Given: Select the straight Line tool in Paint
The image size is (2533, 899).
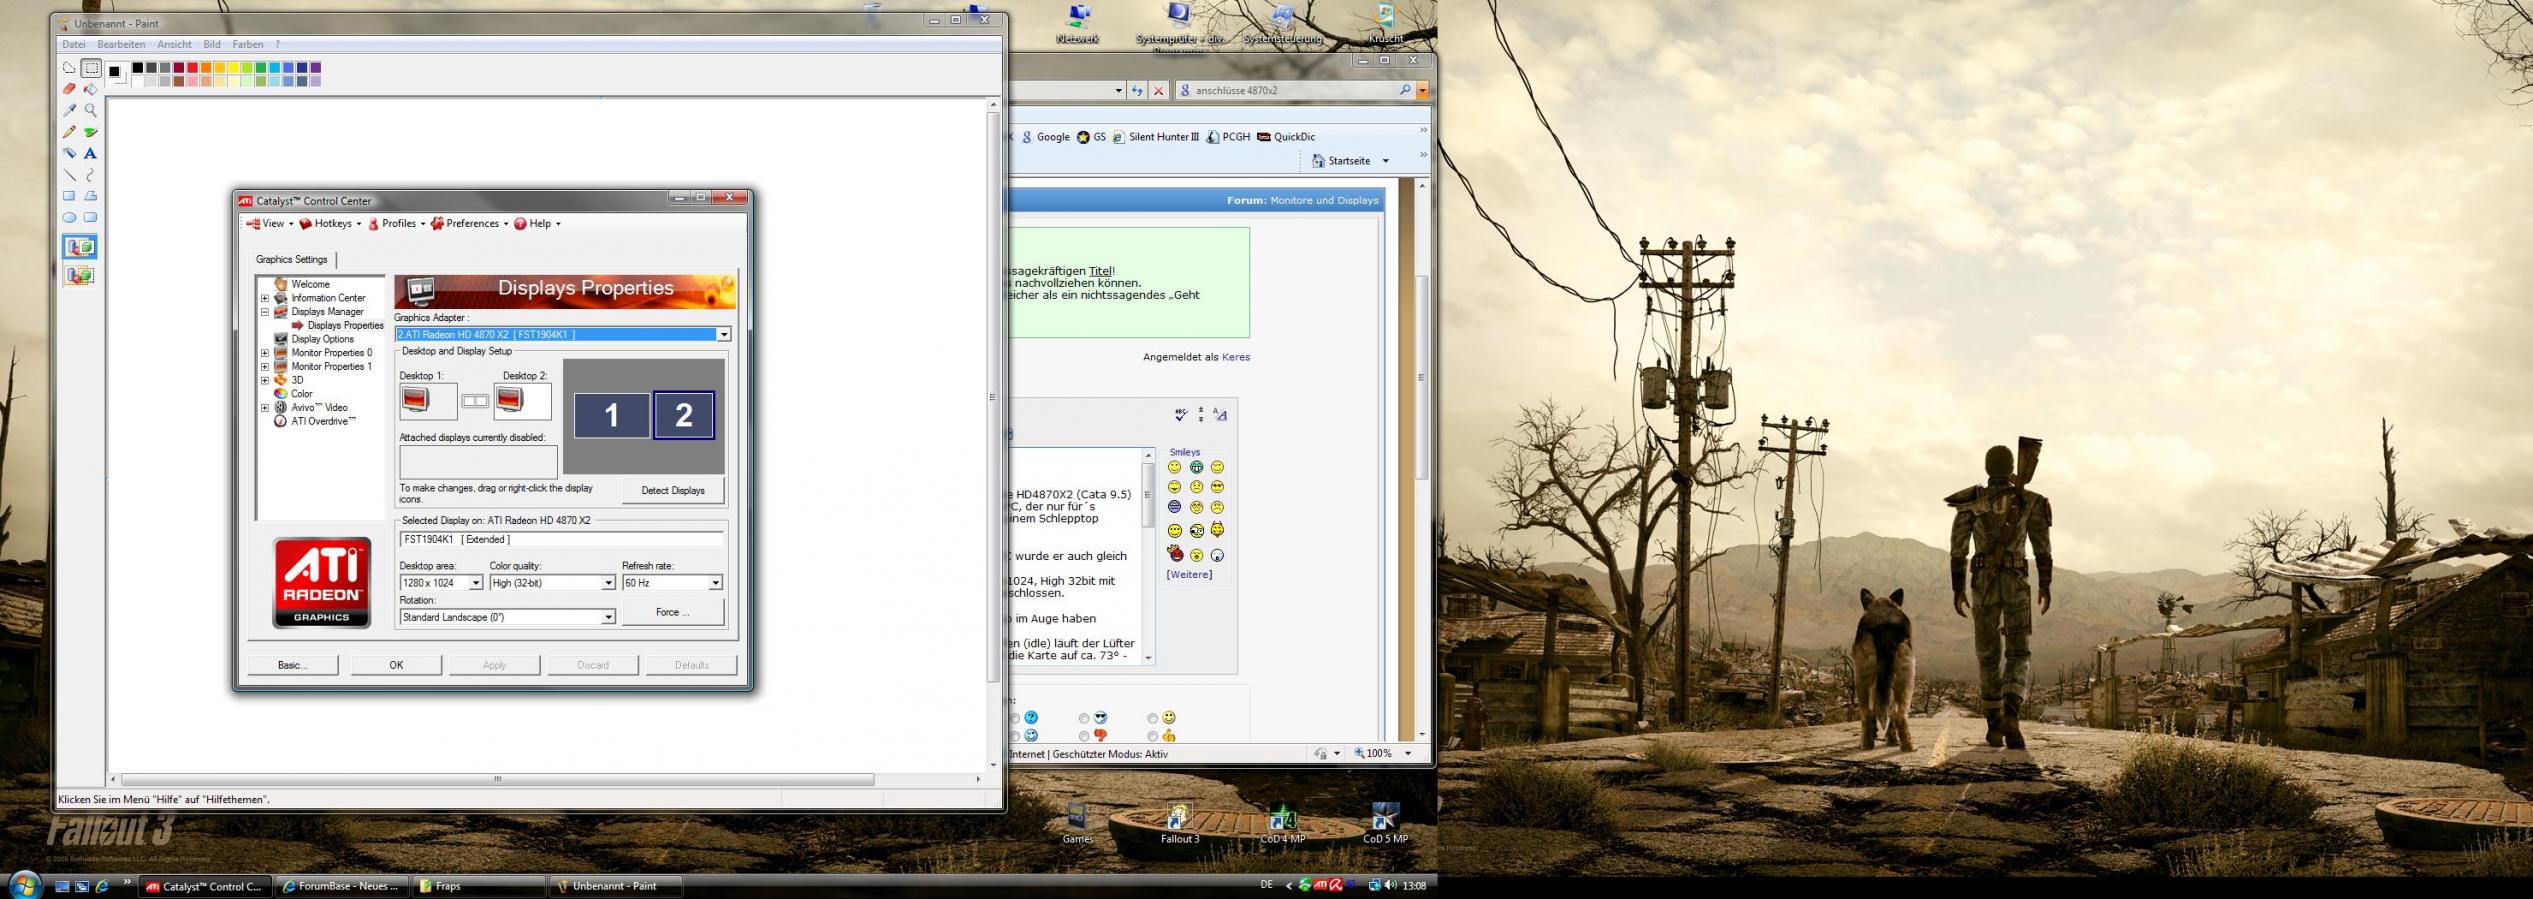Looking at the screenshot, I should click(69, 175).
